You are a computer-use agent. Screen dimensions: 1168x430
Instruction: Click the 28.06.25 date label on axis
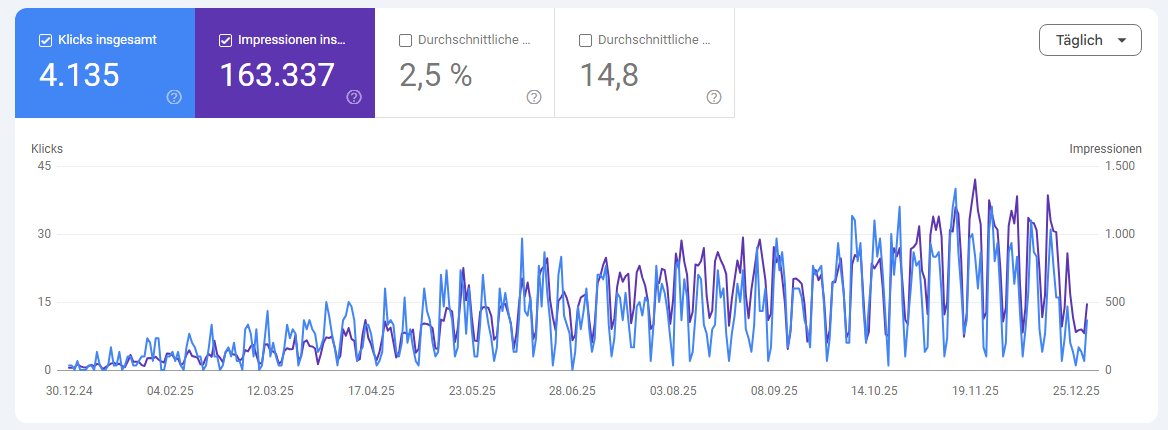pos(571,391)
